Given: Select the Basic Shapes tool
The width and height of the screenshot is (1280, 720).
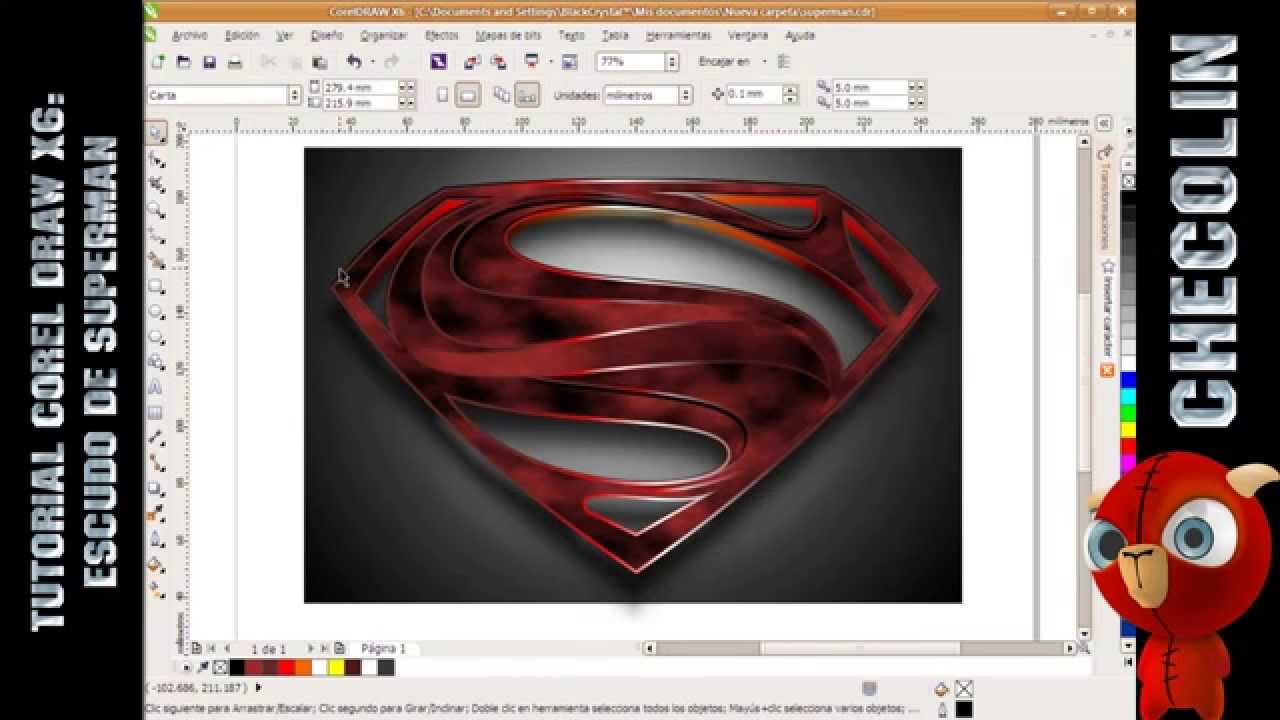Looking at the screenshot, I should [x=157, y=361].
